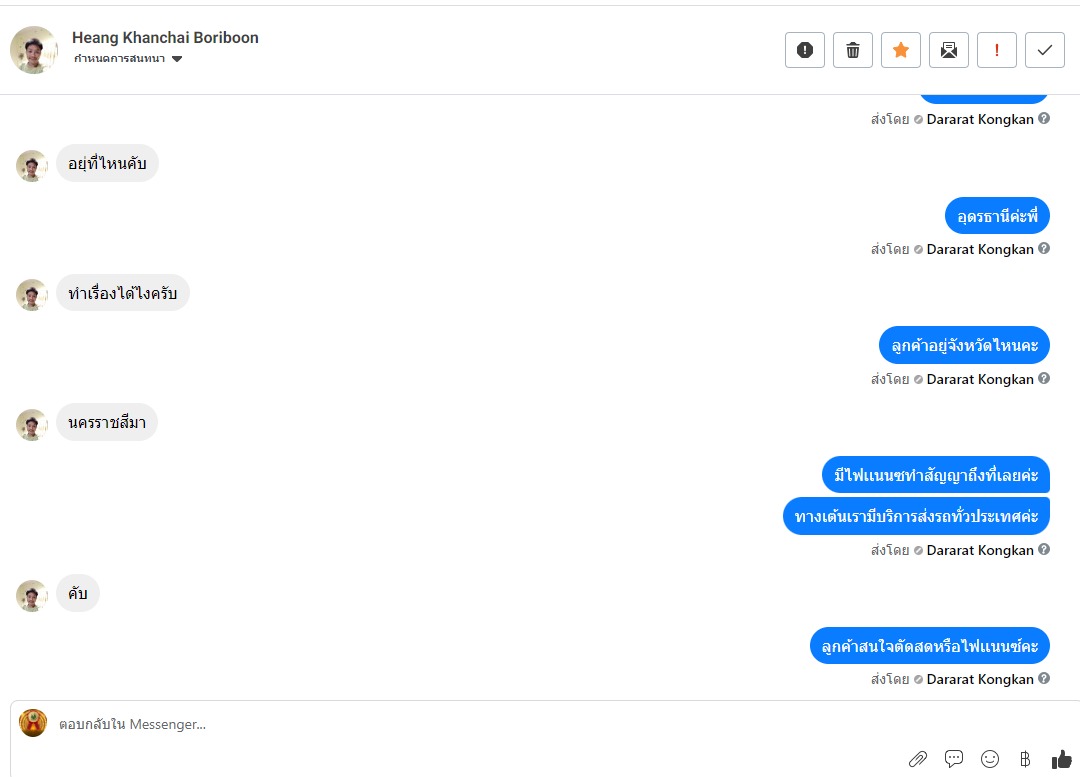Delete conversation using the trash icon
Viewport: 1080px width, 777px height.
click(853, 50)
